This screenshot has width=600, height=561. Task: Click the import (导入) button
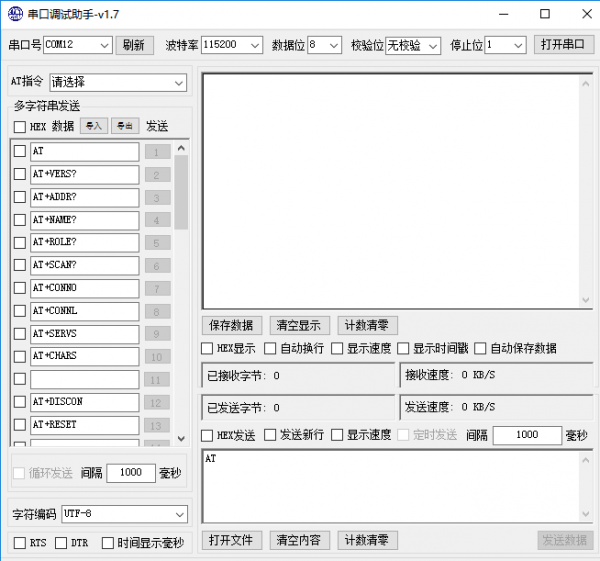pyautogui.click(x=94, y=126)
